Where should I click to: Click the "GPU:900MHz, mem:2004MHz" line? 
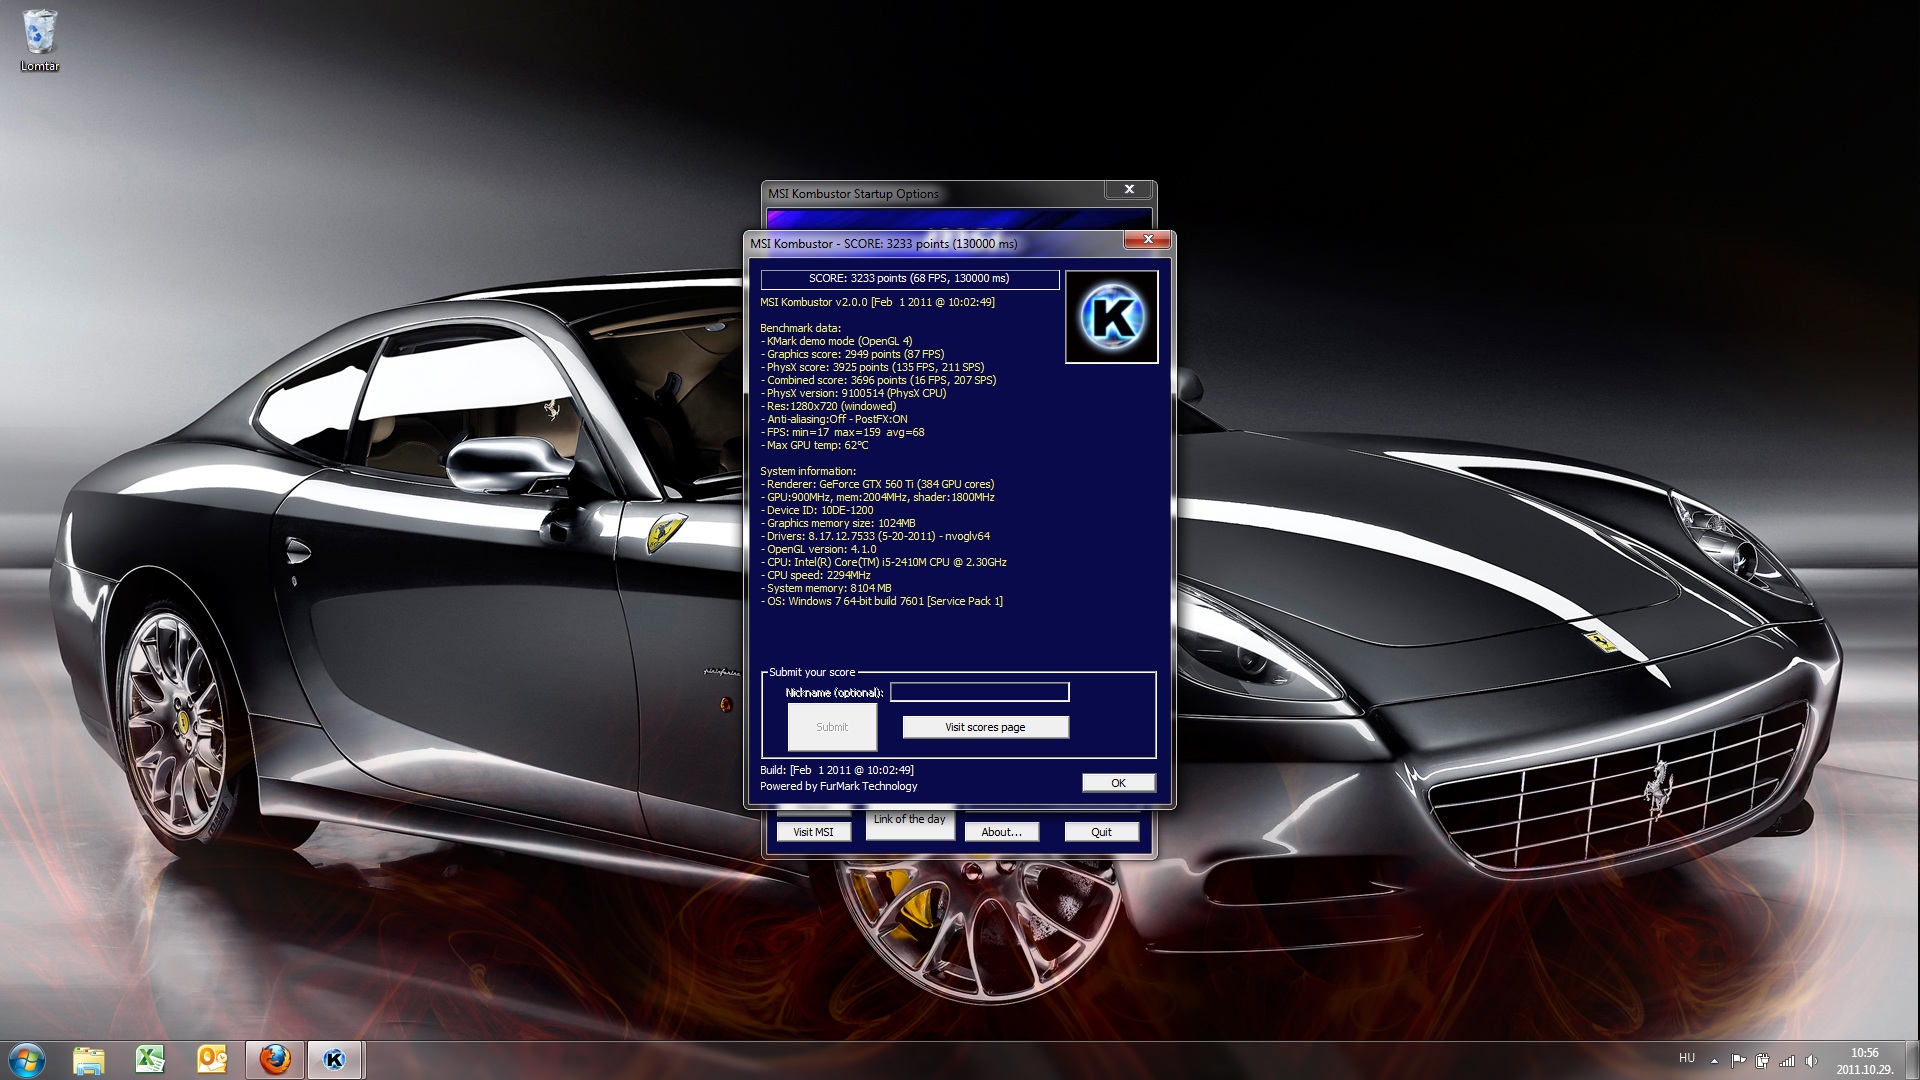(x=877, y=497)
